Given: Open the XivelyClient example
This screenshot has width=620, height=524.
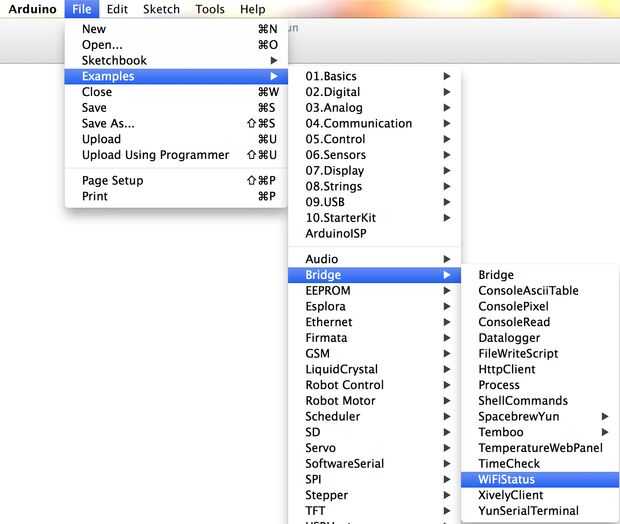Looking at the screenshot, I should (x=540, y=496).
